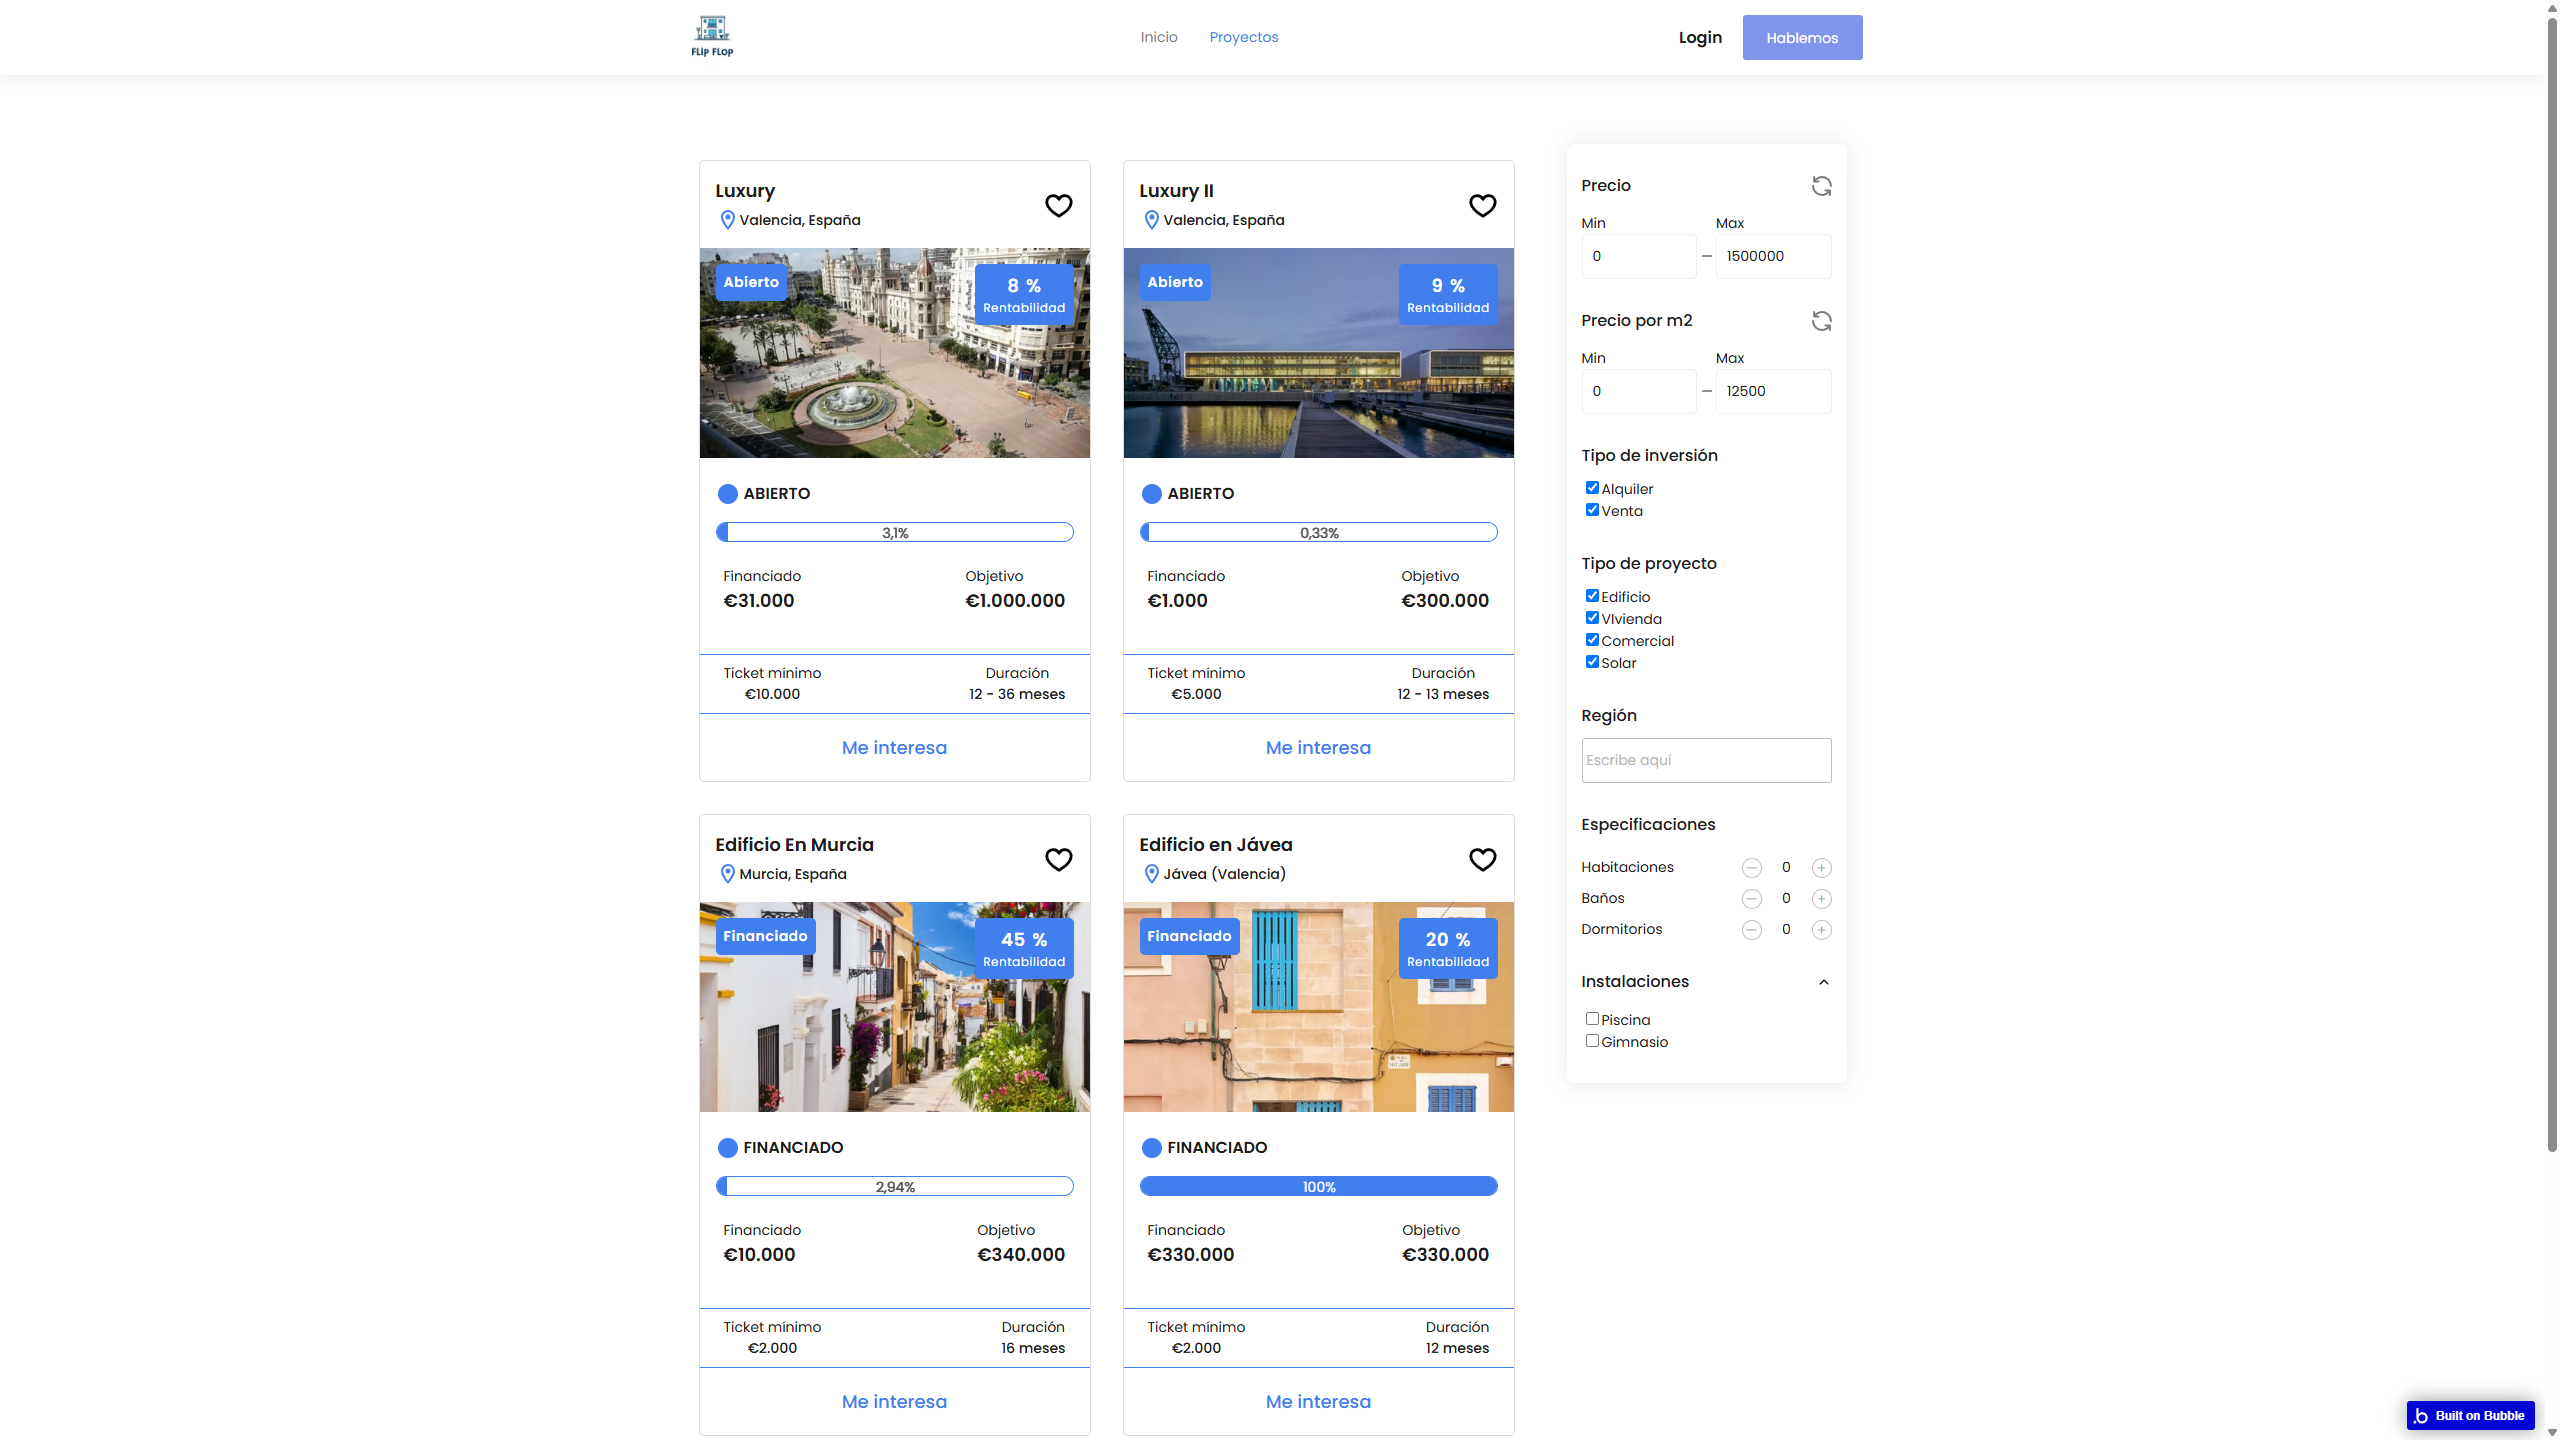Collapse the Instalaciones section chevron

click(1823, 982)
